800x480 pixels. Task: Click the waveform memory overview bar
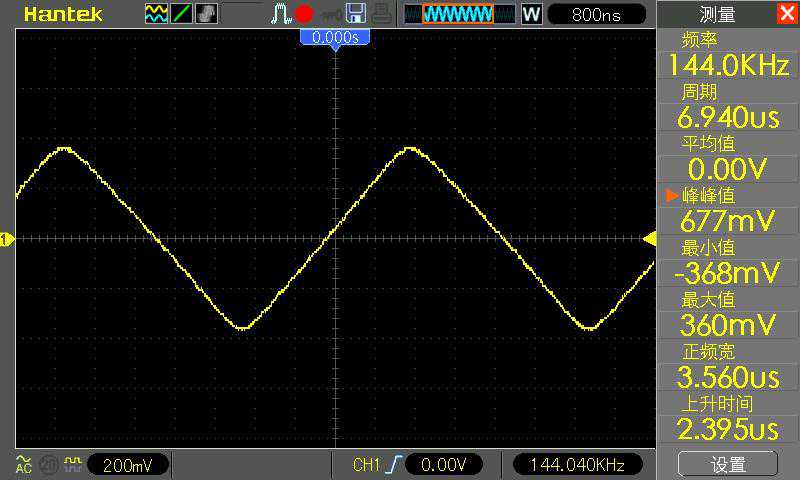pos(458,14)
